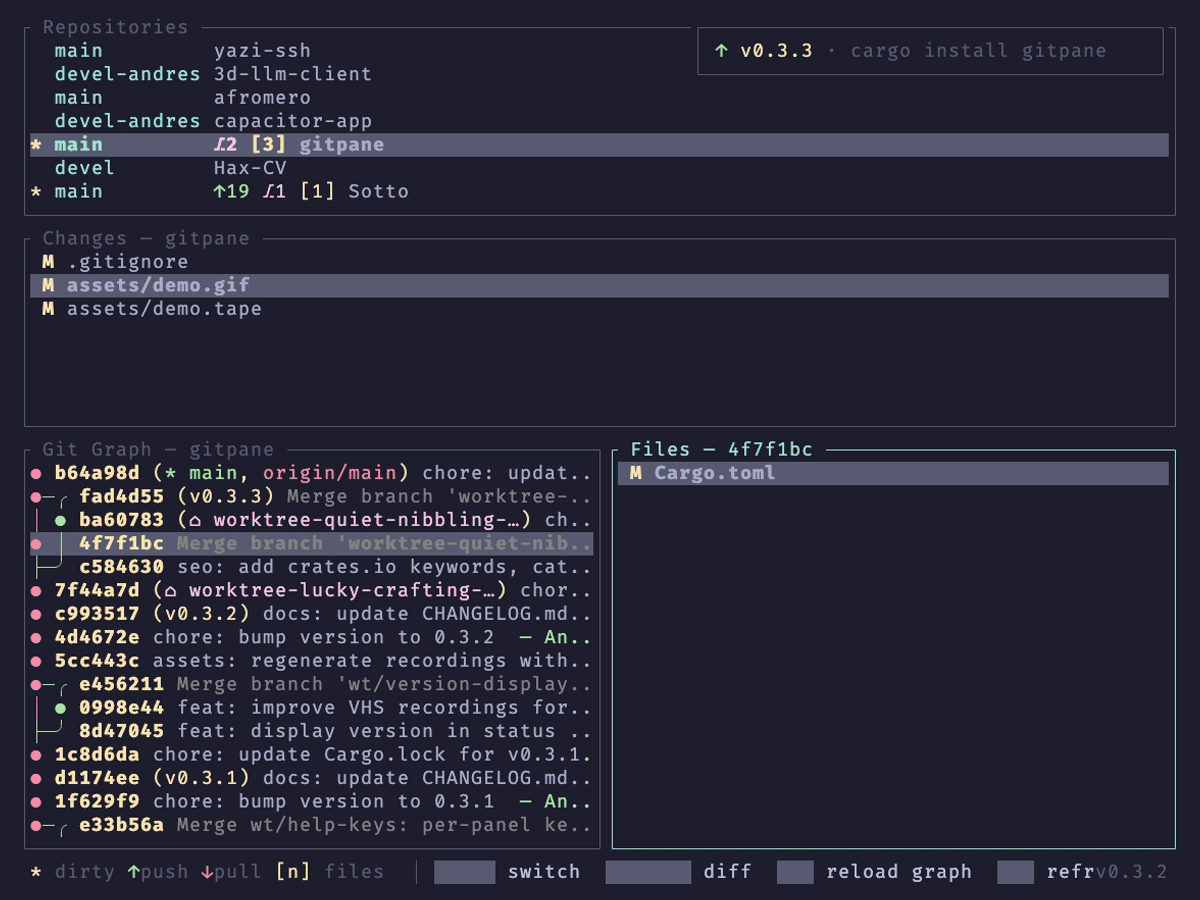
Task: Open the .gitignore changed file
Action: coord(128,262)
